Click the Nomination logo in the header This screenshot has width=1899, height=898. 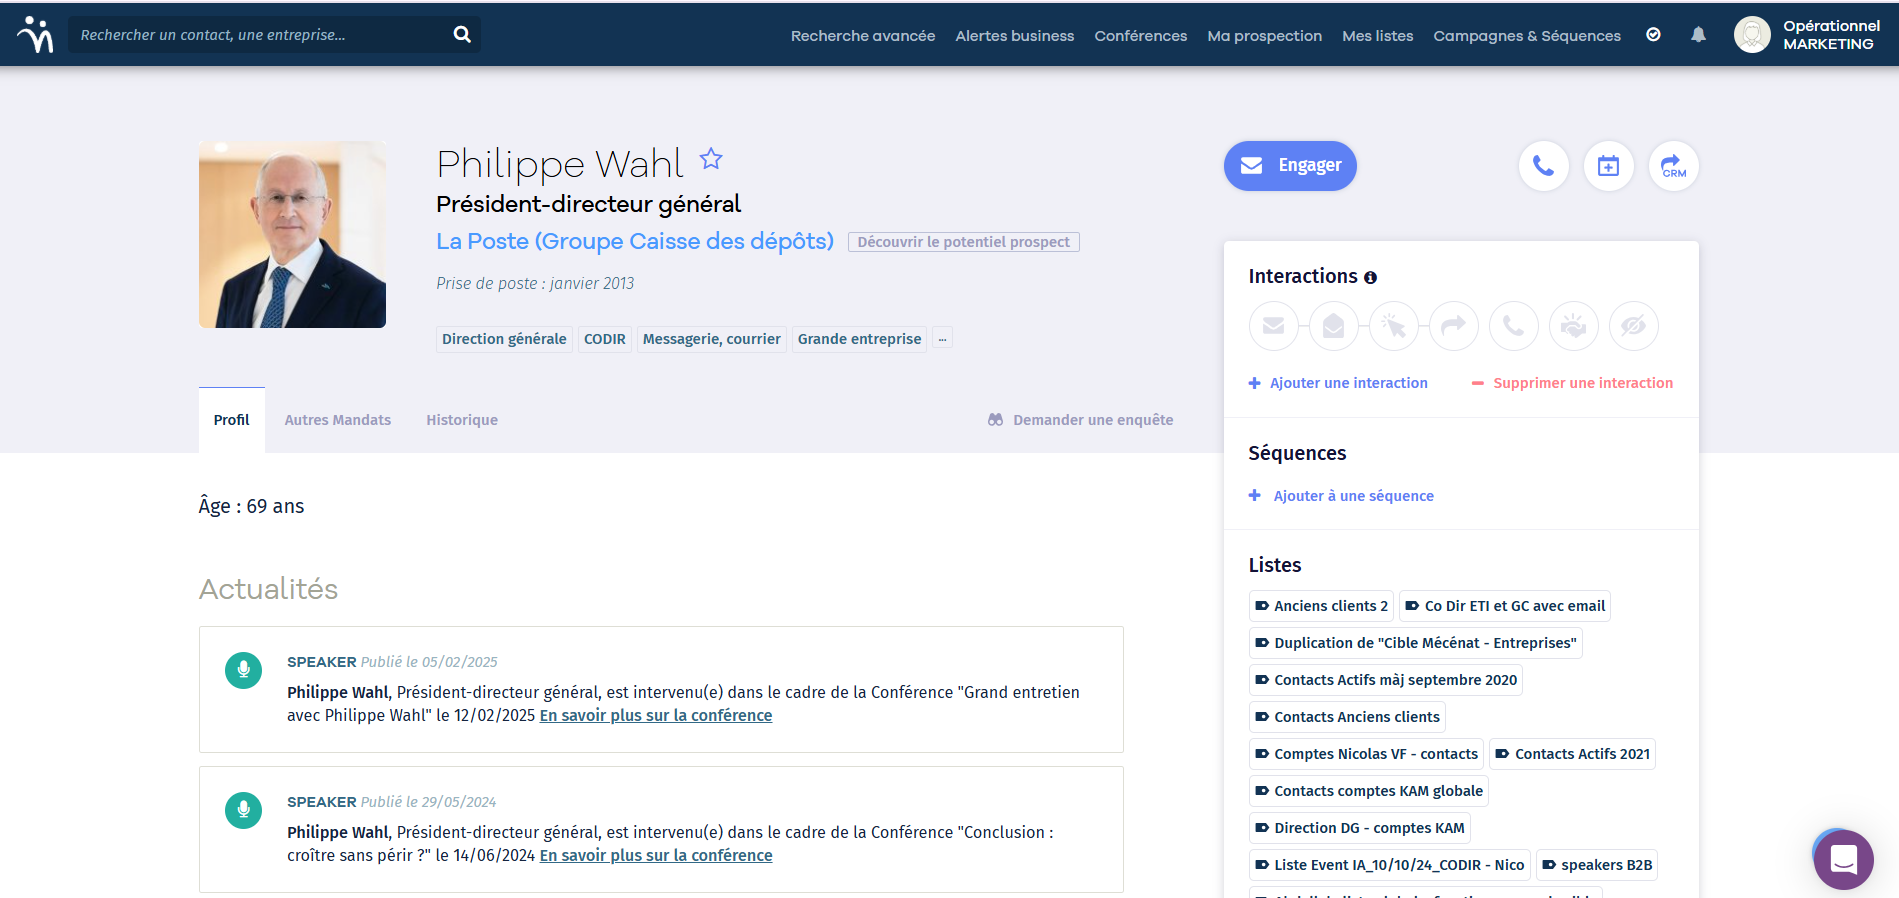[x=36, y=34]
